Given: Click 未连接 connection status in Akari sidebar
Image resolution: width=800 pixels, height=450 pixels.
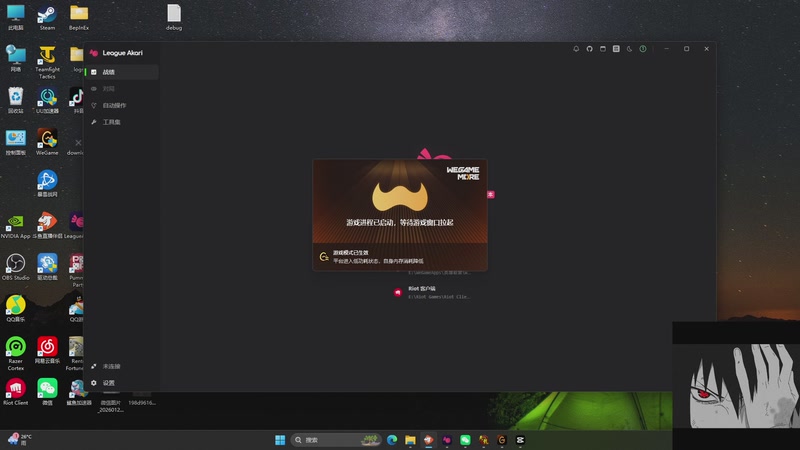Looking at the screenshot, I should 122,366.
